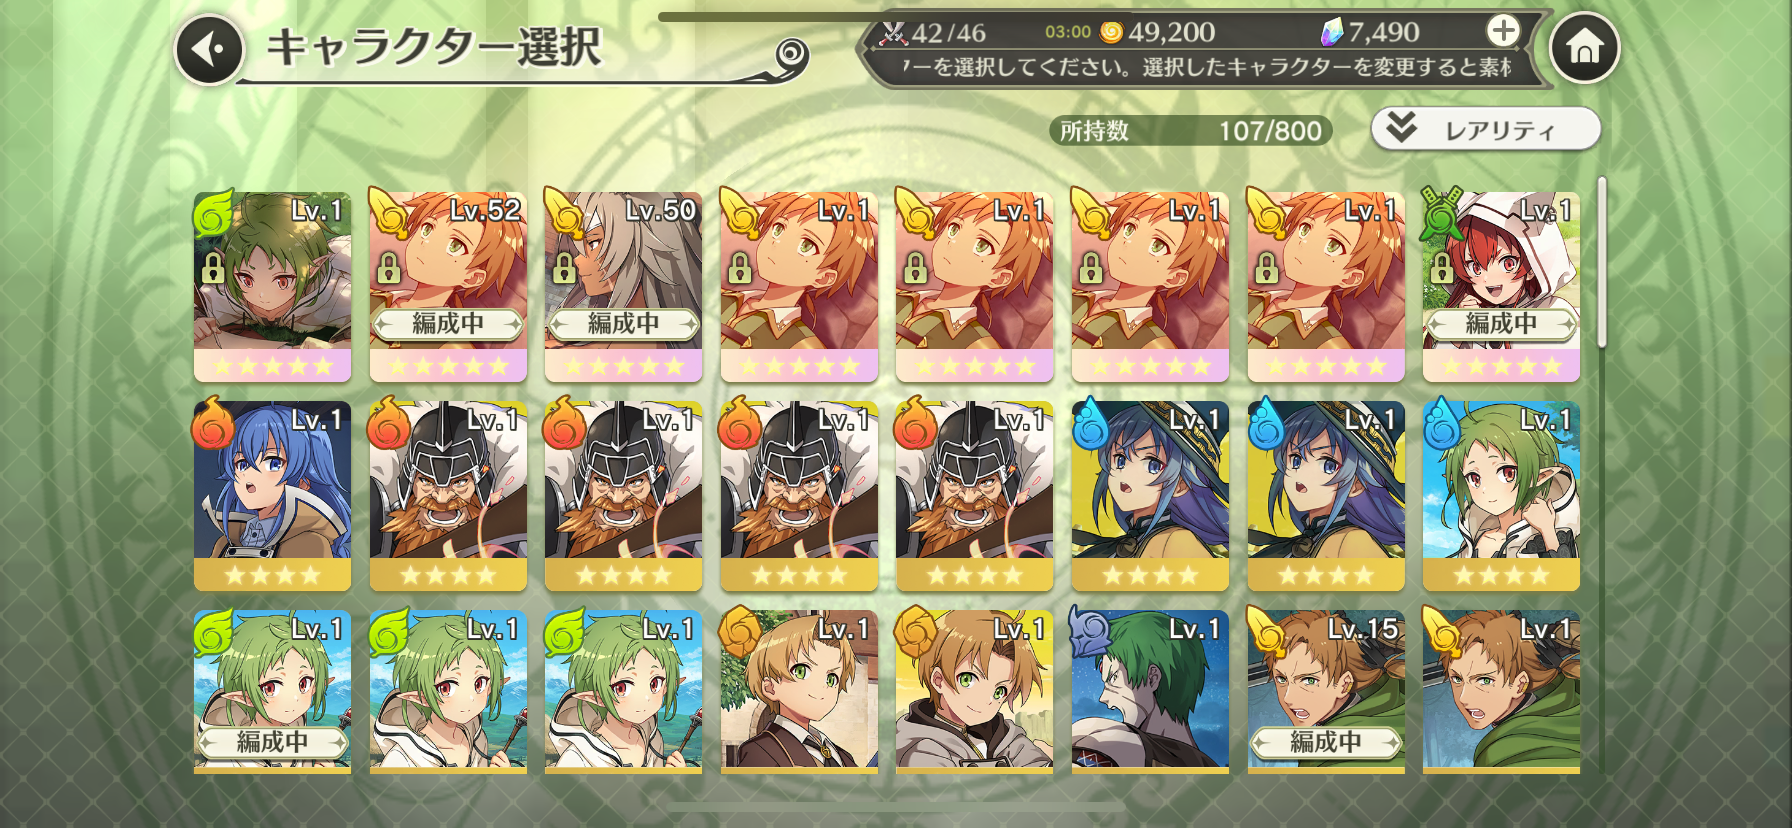Click the double chevron sort order arrow
The width and height of the screenshot is (1792, 828).
click(x=1401, y=128)
